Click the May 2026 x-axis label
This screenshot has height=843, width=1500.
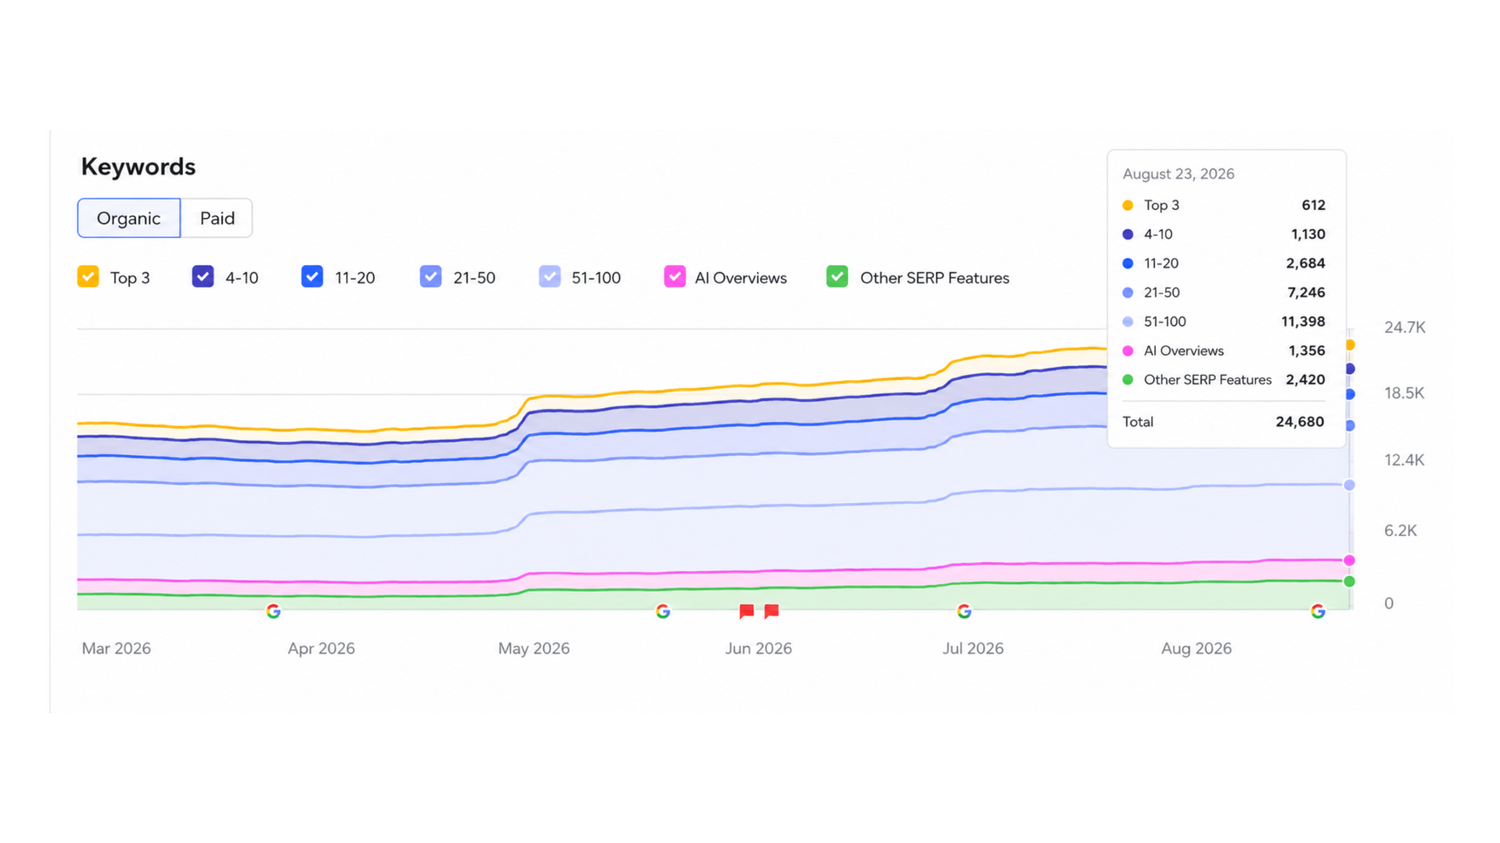click(534, 648)
